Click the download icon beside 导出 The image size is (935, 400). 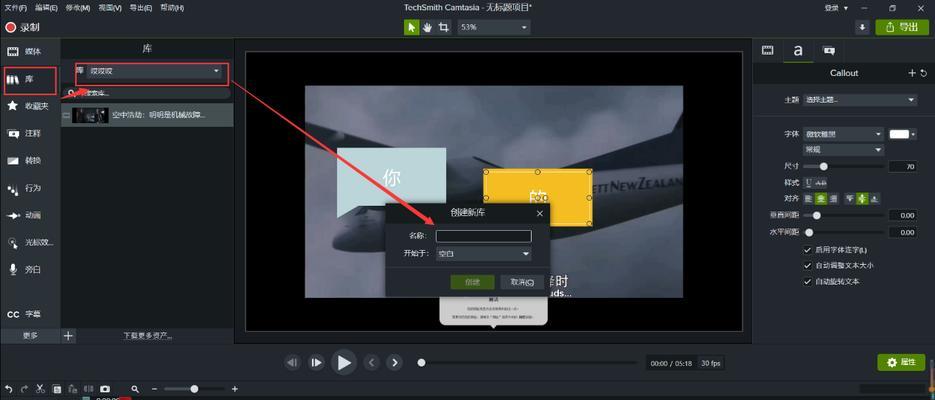[862, 27]
